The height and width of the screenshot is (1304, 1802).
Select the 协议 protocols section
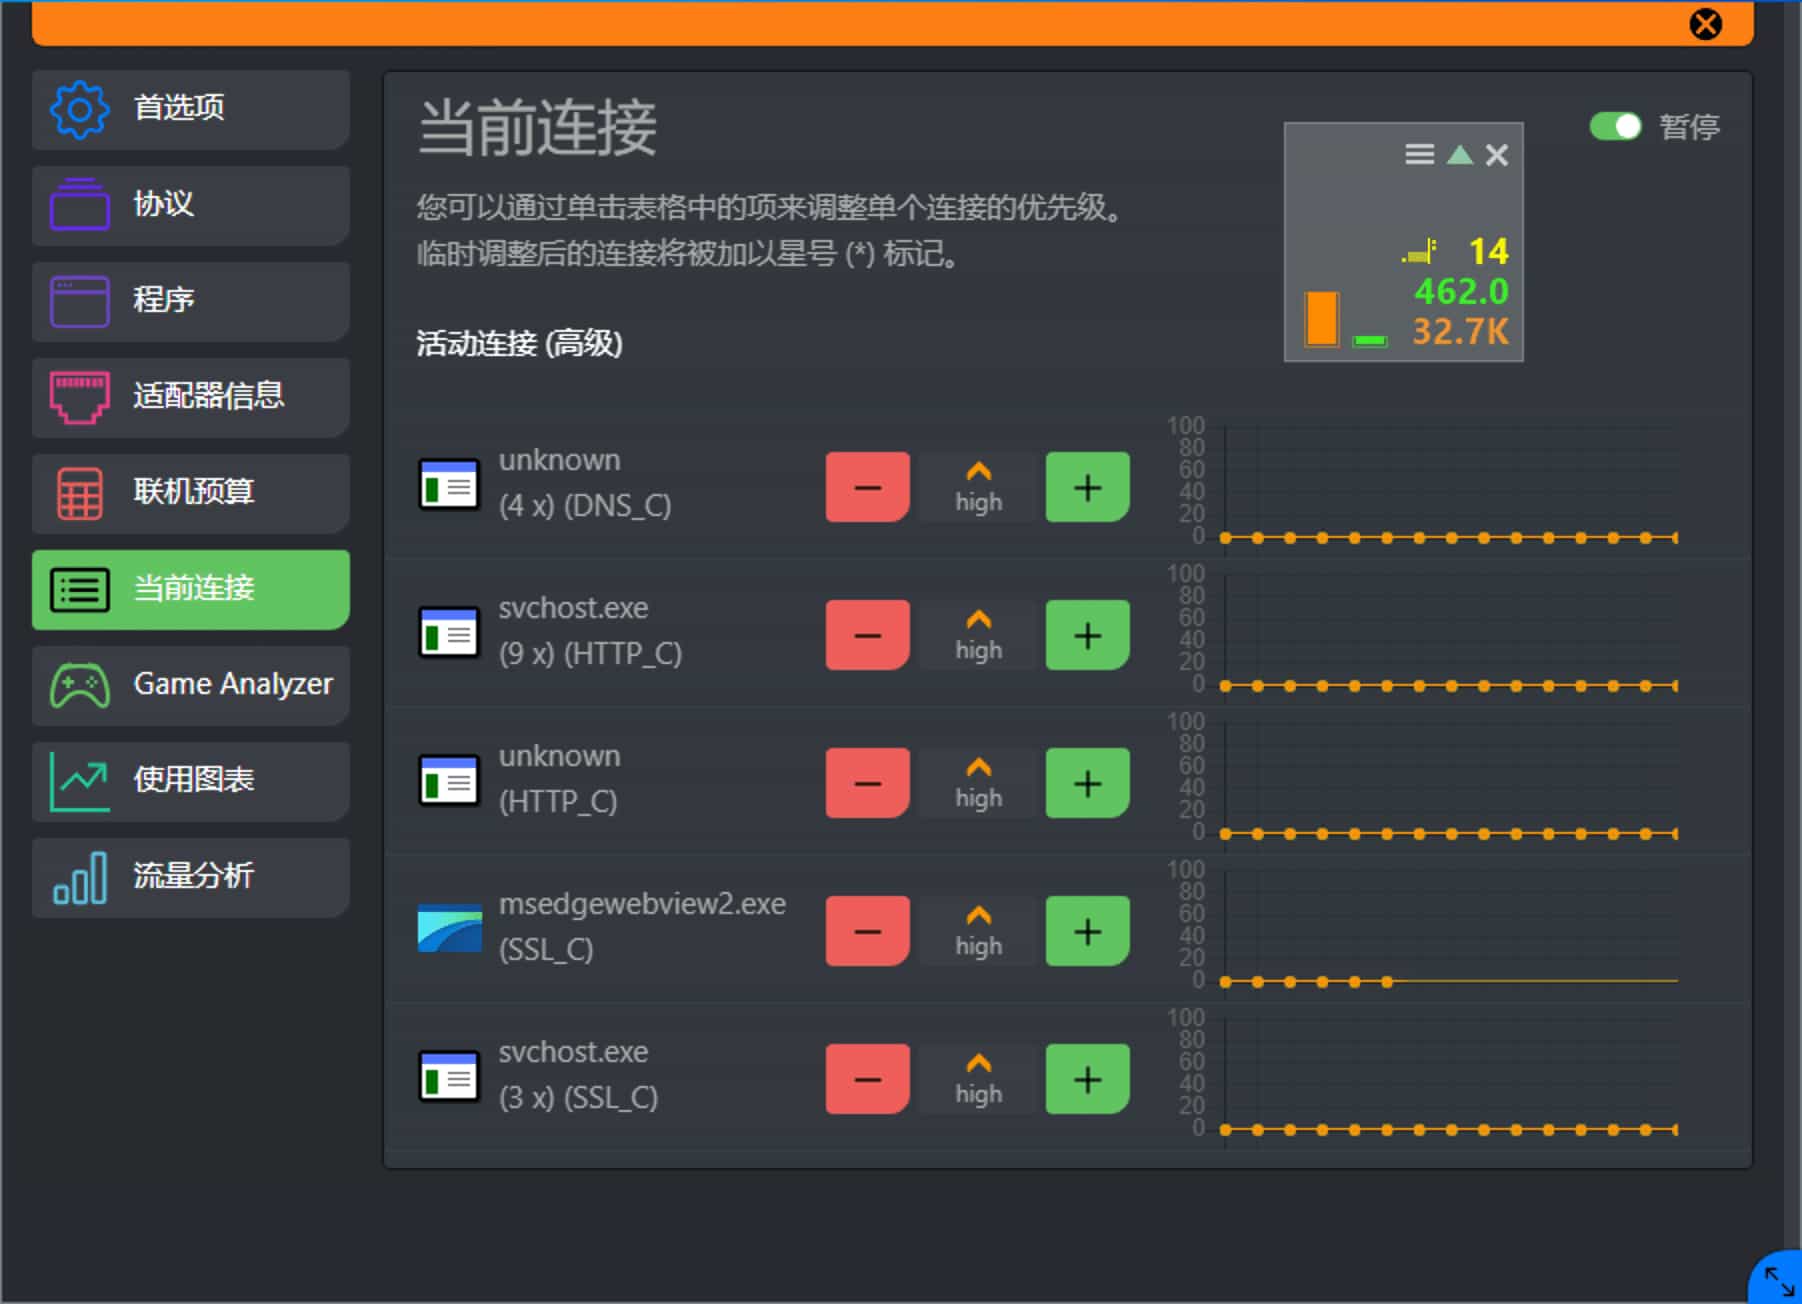190,205
